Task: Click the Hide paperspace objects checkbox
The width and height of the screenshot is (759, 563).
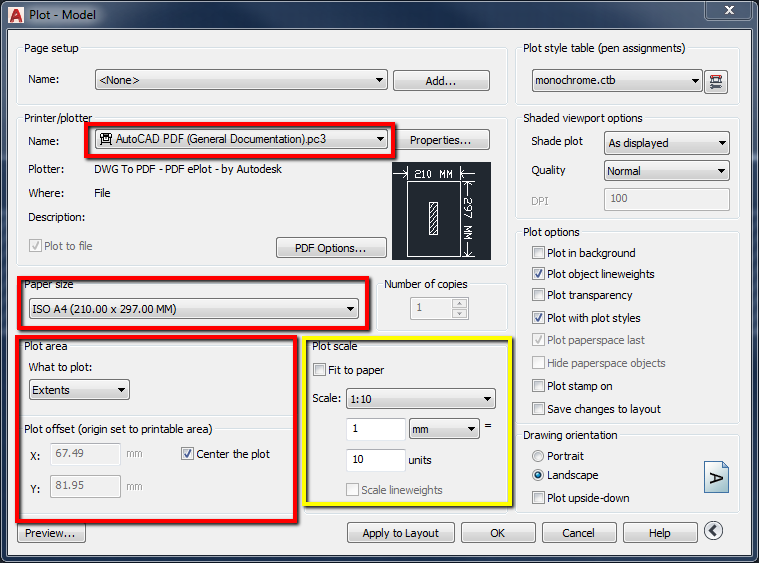Action: [x=538, y=363]
